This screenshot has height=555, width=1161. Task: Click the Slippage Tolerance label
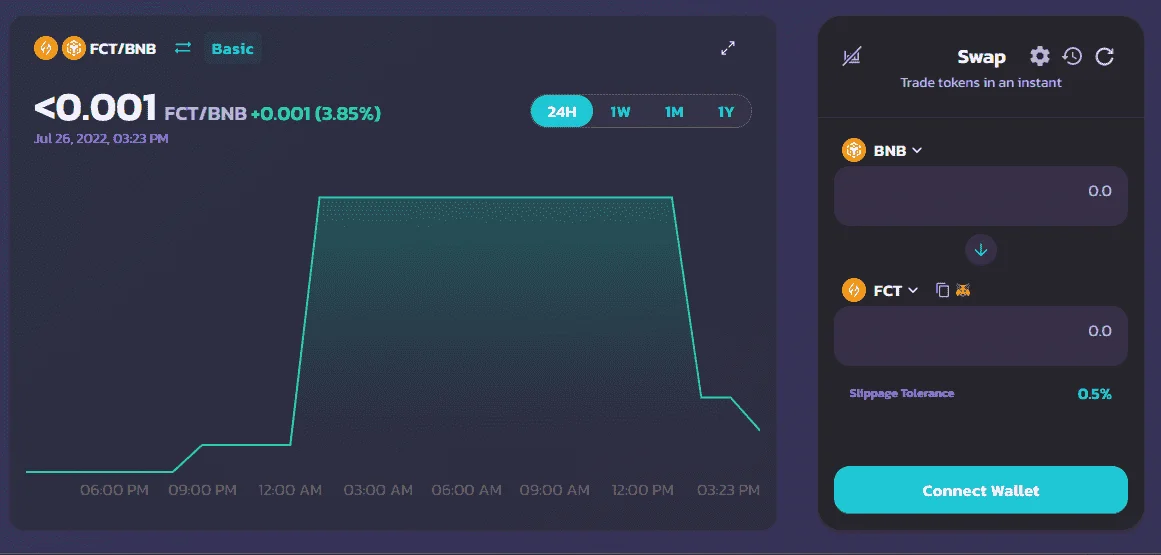tap(902, 393)
